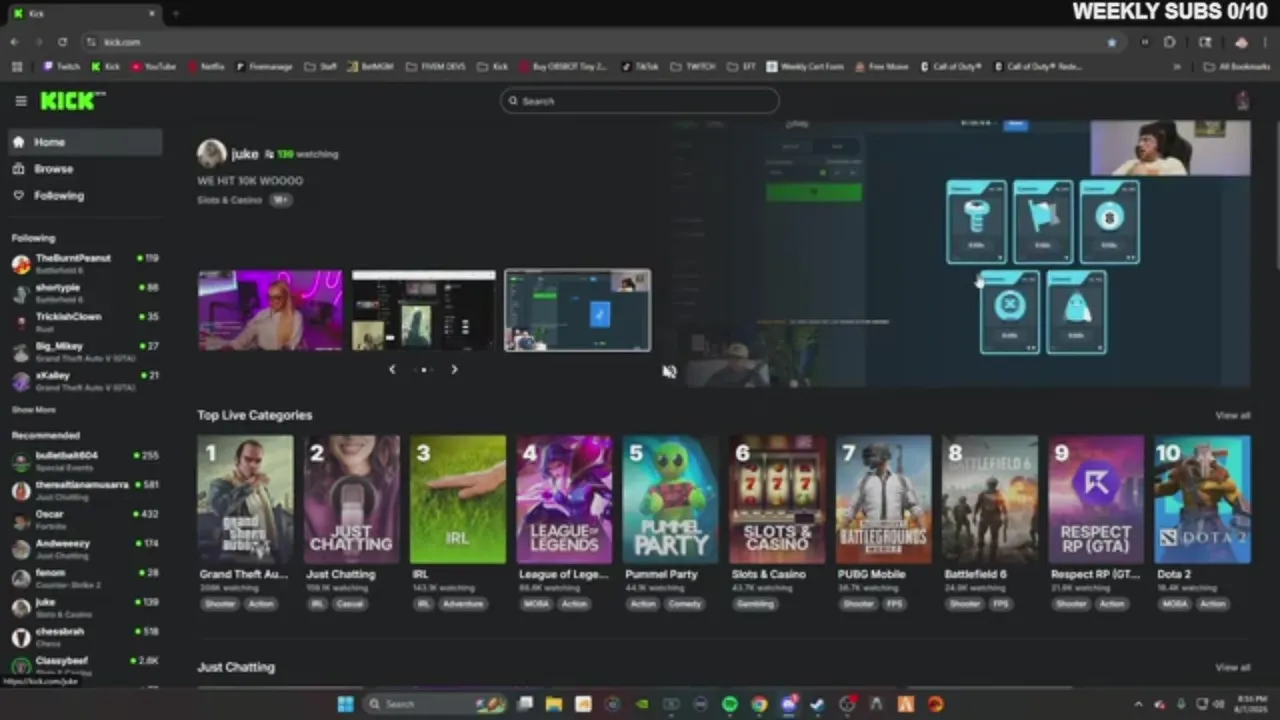The width and height of the screenshot is (1280, 720).
Task: Open the Just Chatting category card
Action: coord(352,500)
